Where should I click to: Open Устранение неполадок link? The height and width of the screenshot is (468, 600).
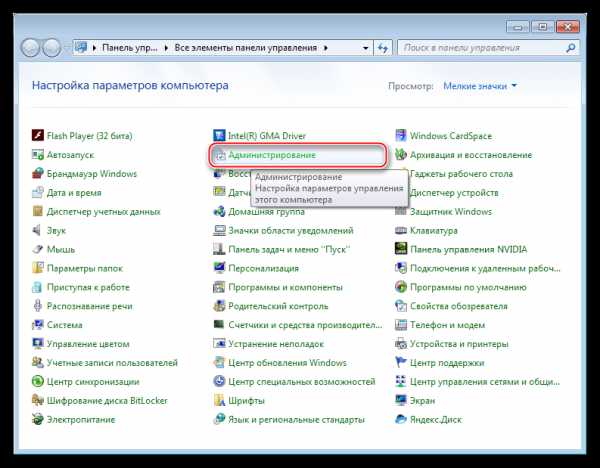(276, 344)
